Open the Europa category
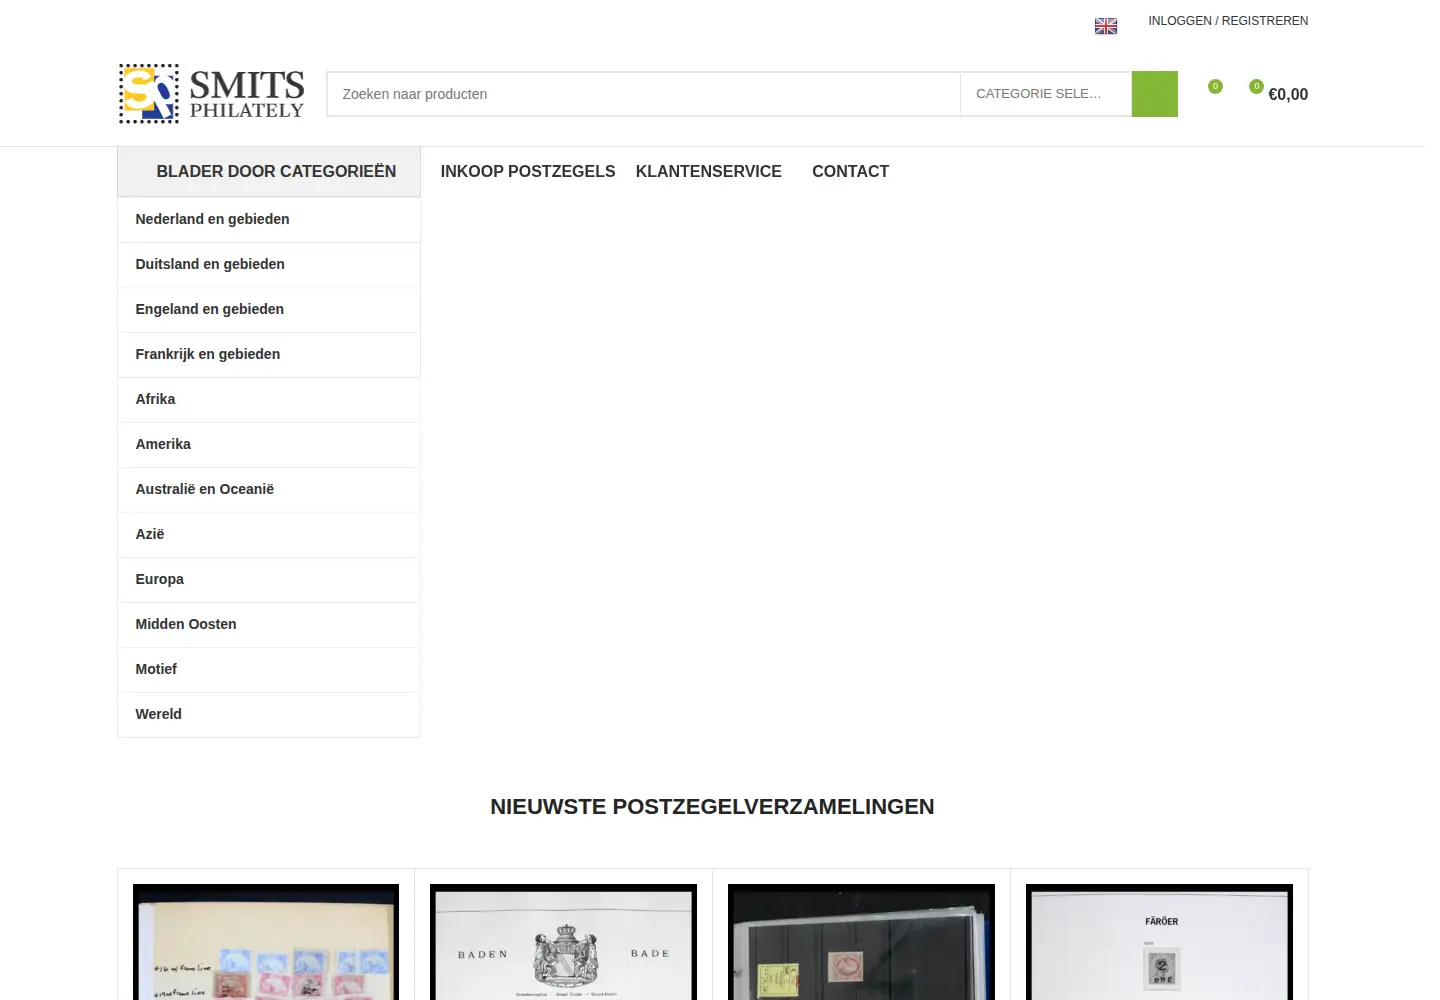The width and height of the screenshot is (1440, 1000). click(x=269, y=579)
